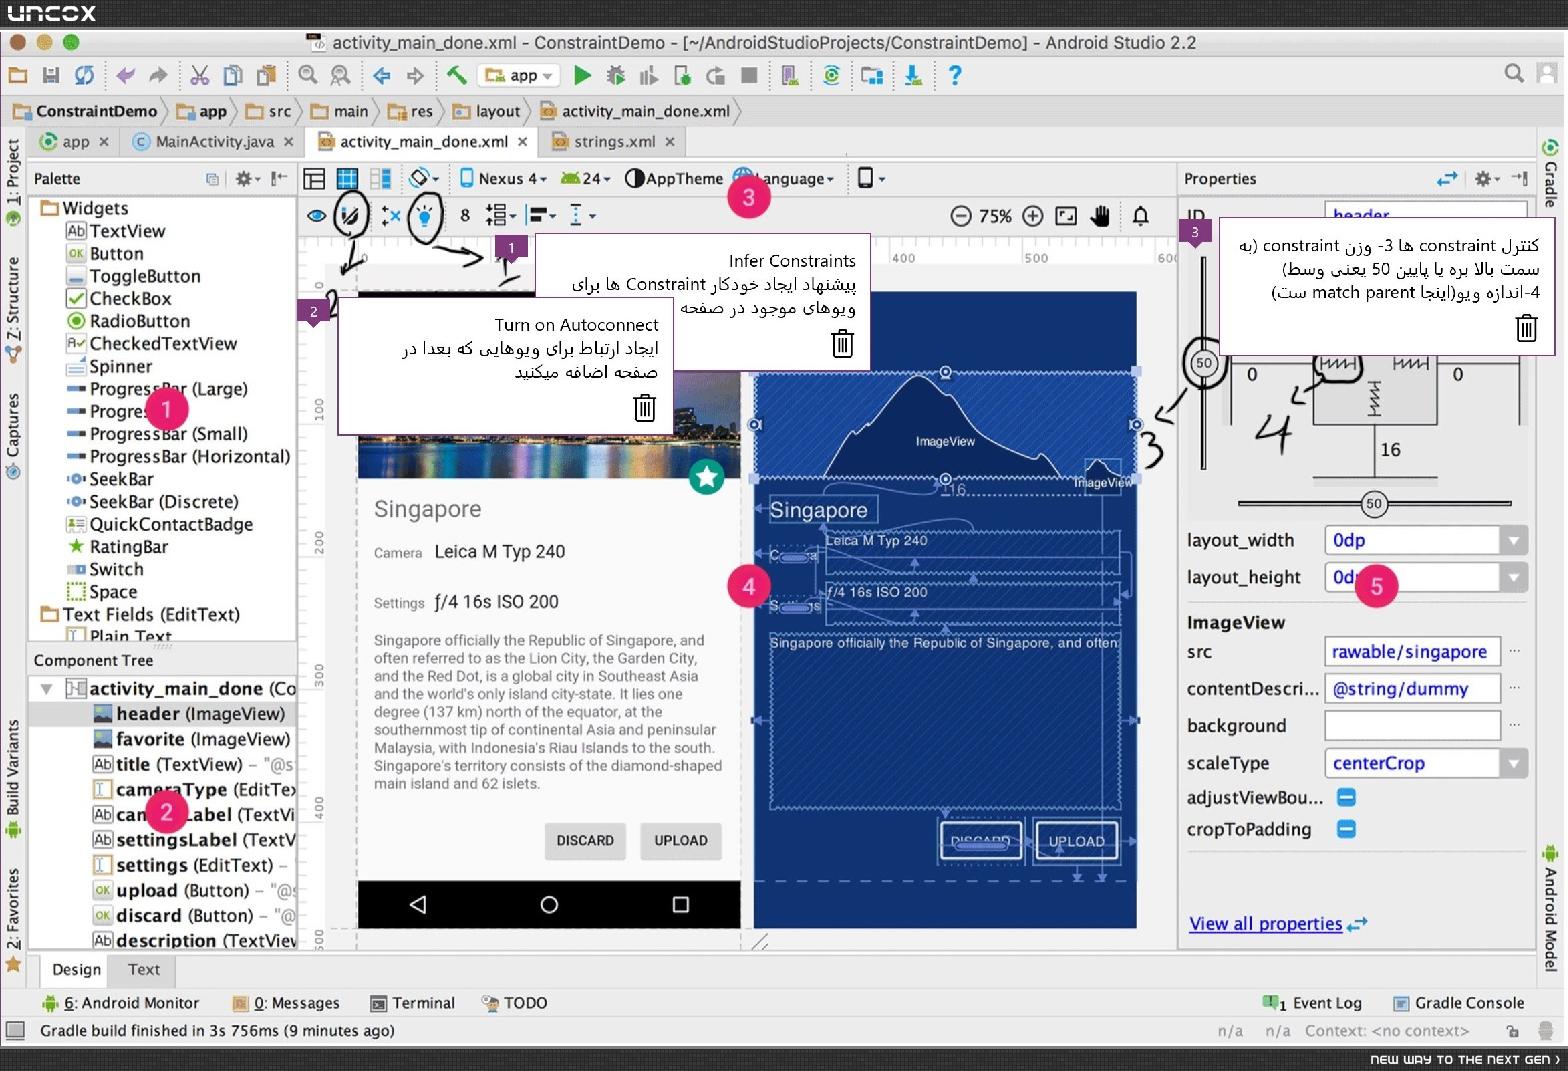Open the API 24 version dropdown

click(586, 179)
